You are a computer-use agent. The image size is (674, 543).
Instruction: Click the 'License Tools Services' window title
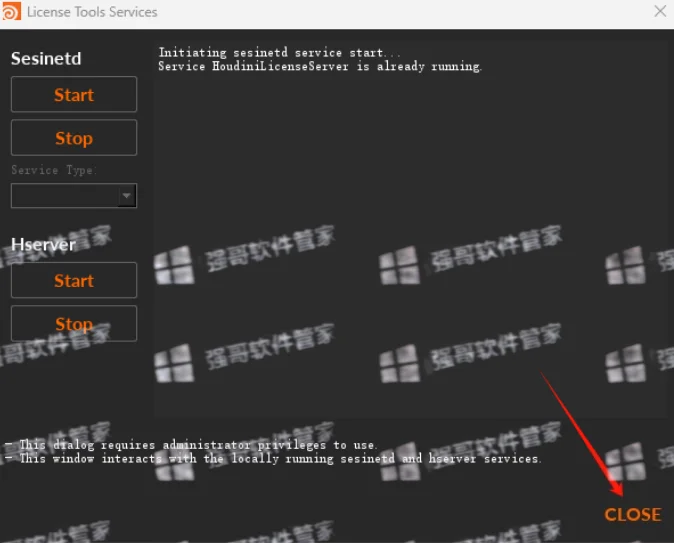point(92,12)
